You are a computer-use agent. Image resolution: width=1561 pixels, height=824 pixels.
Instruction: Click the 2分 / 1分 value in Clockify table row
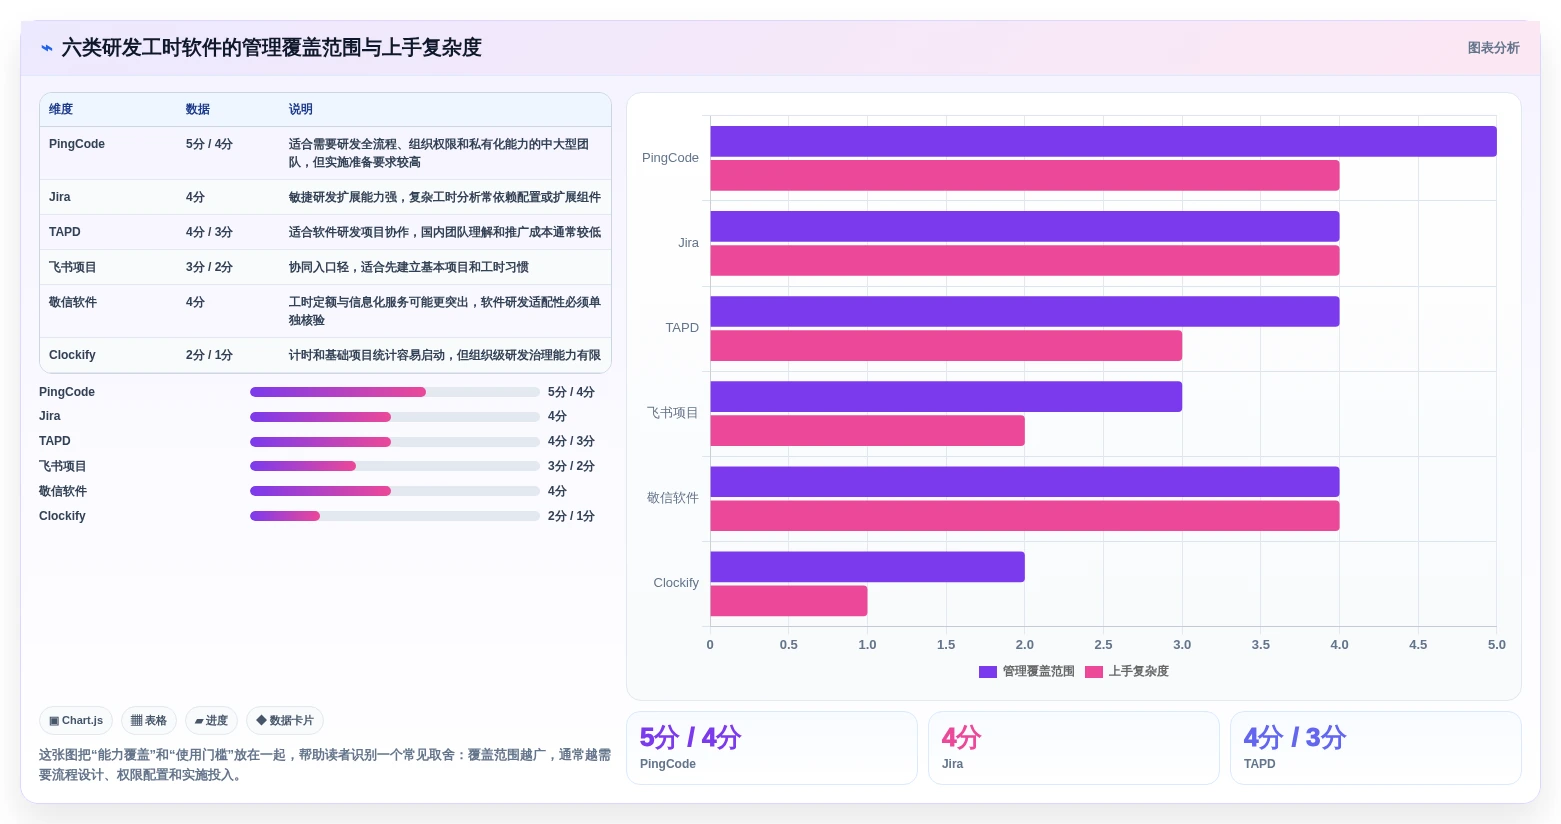209,355
